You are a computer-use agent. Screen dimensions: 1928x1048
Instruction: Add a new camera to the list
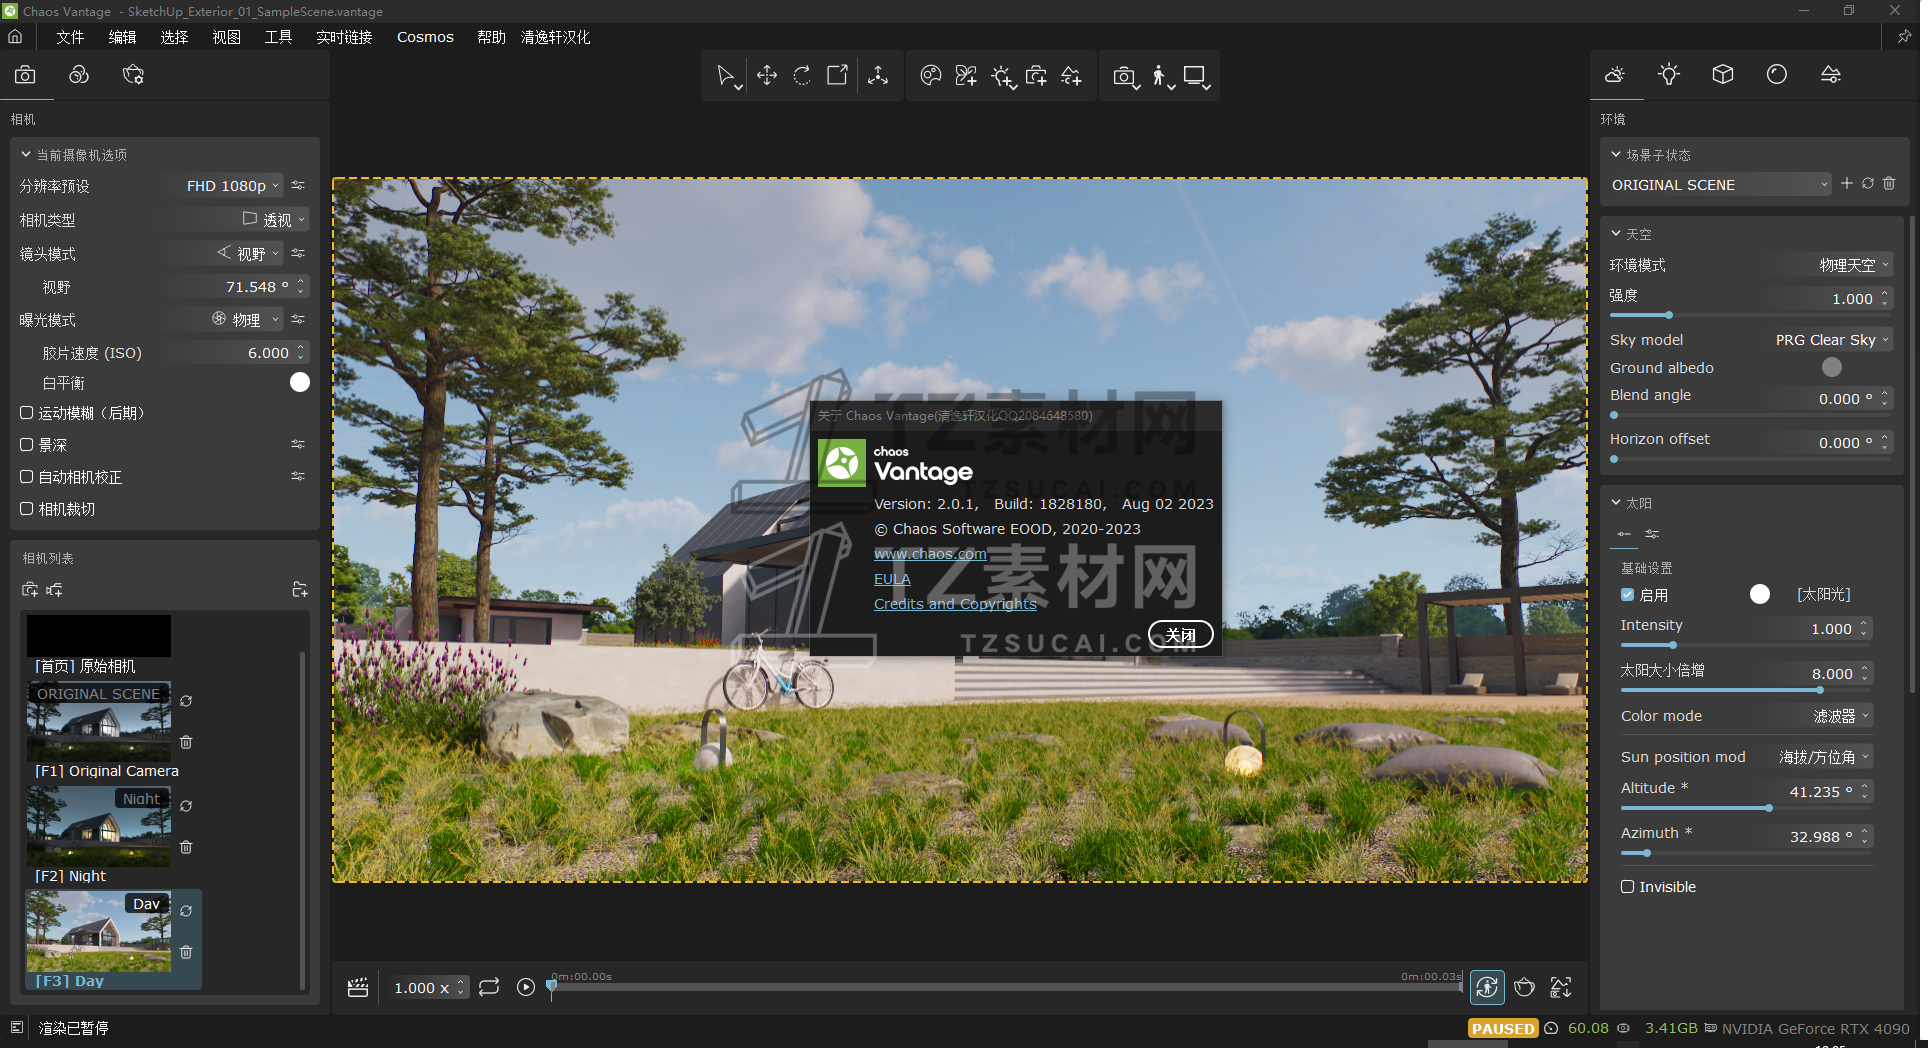click(30, 590)
